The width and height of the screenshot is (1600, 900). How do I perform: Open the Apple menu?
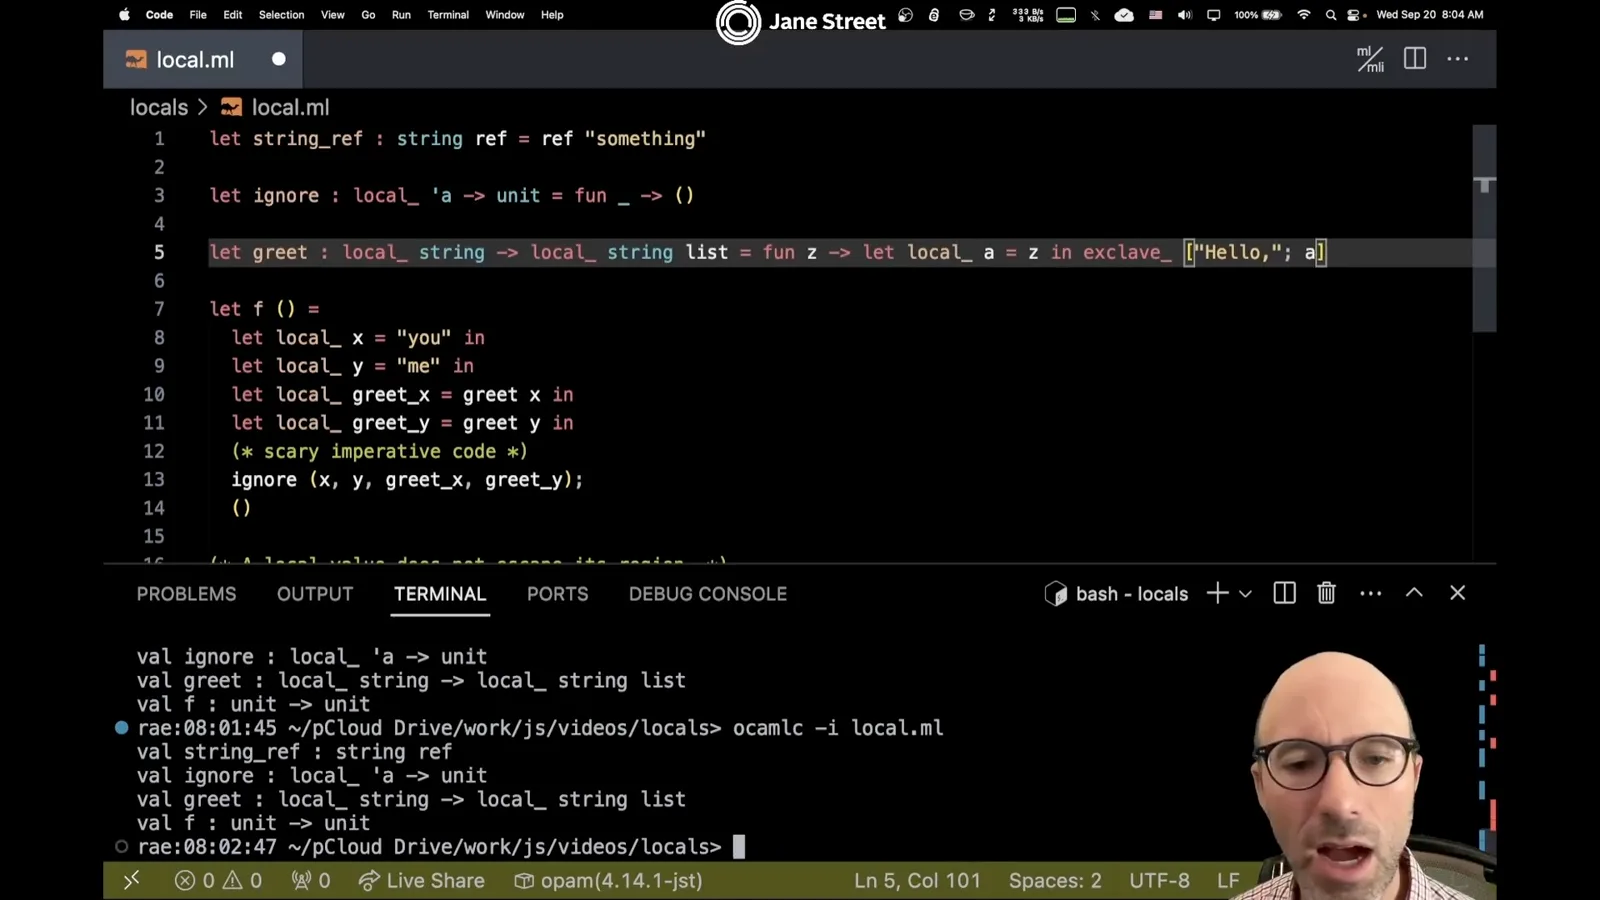(x=125, y=15)
